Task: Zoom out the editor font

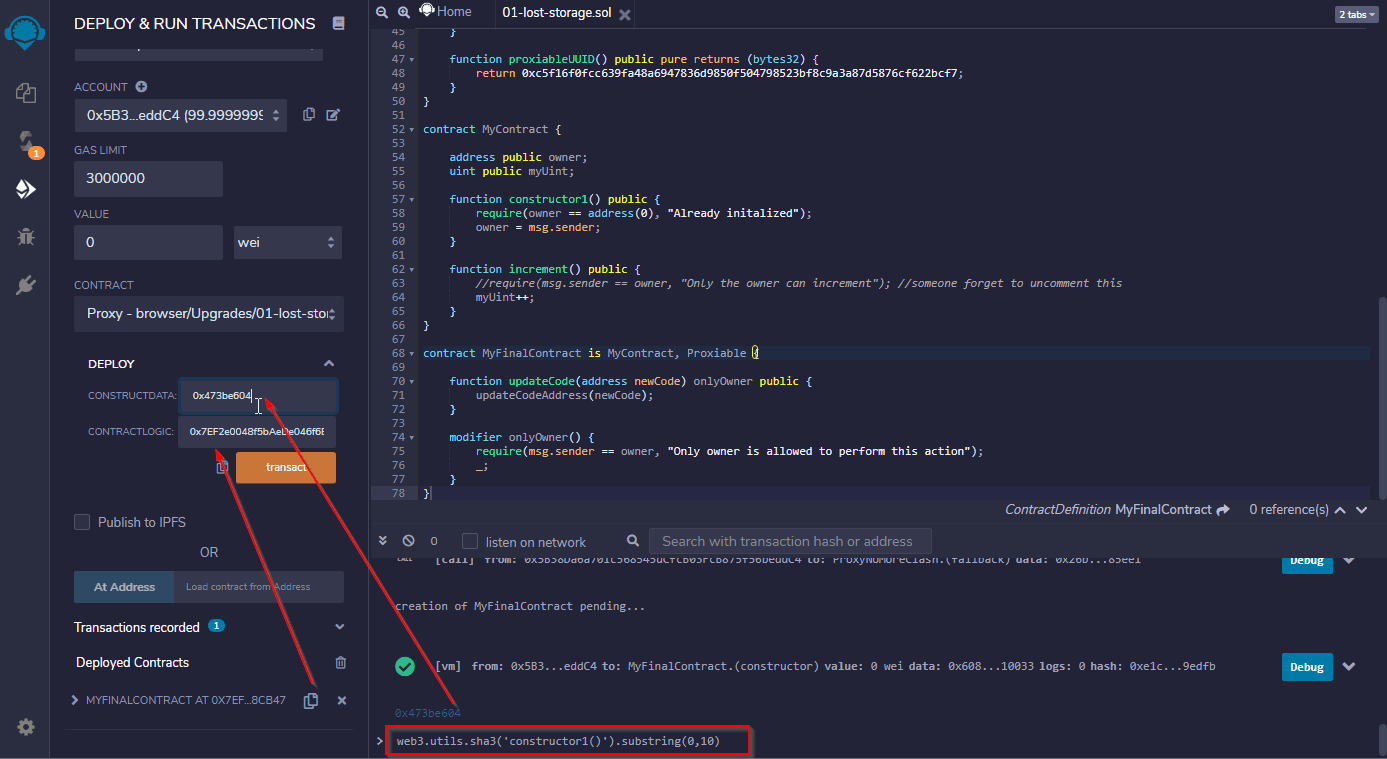Action: pyautogui.click(x=381, y=12)
